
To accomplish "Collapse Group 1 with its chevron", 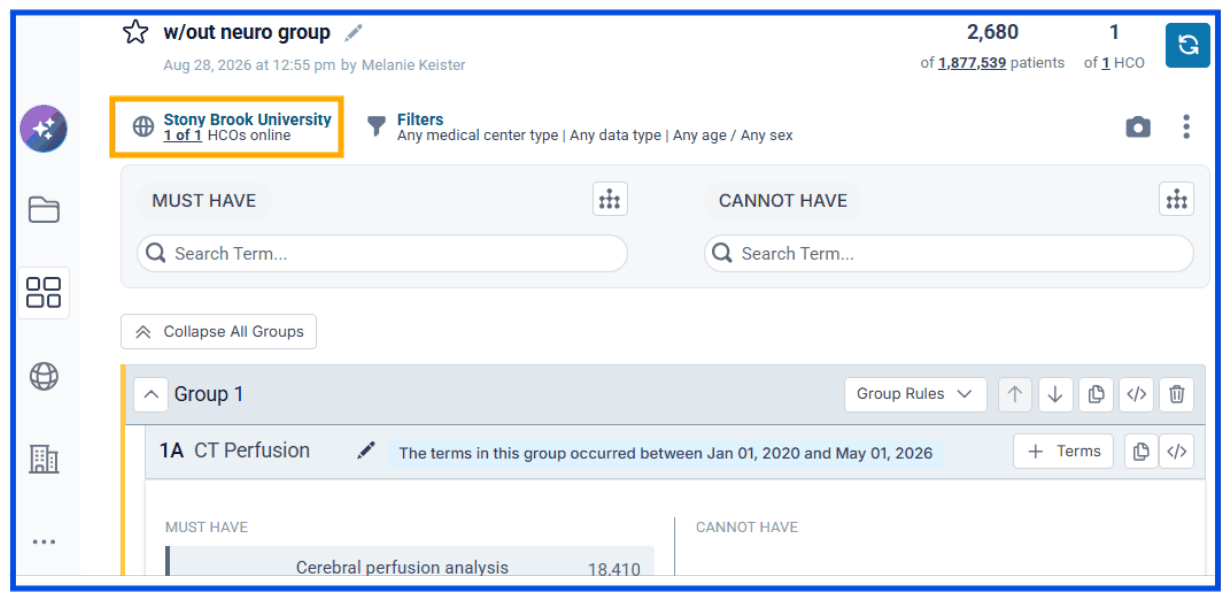I will tap(150, 394).
